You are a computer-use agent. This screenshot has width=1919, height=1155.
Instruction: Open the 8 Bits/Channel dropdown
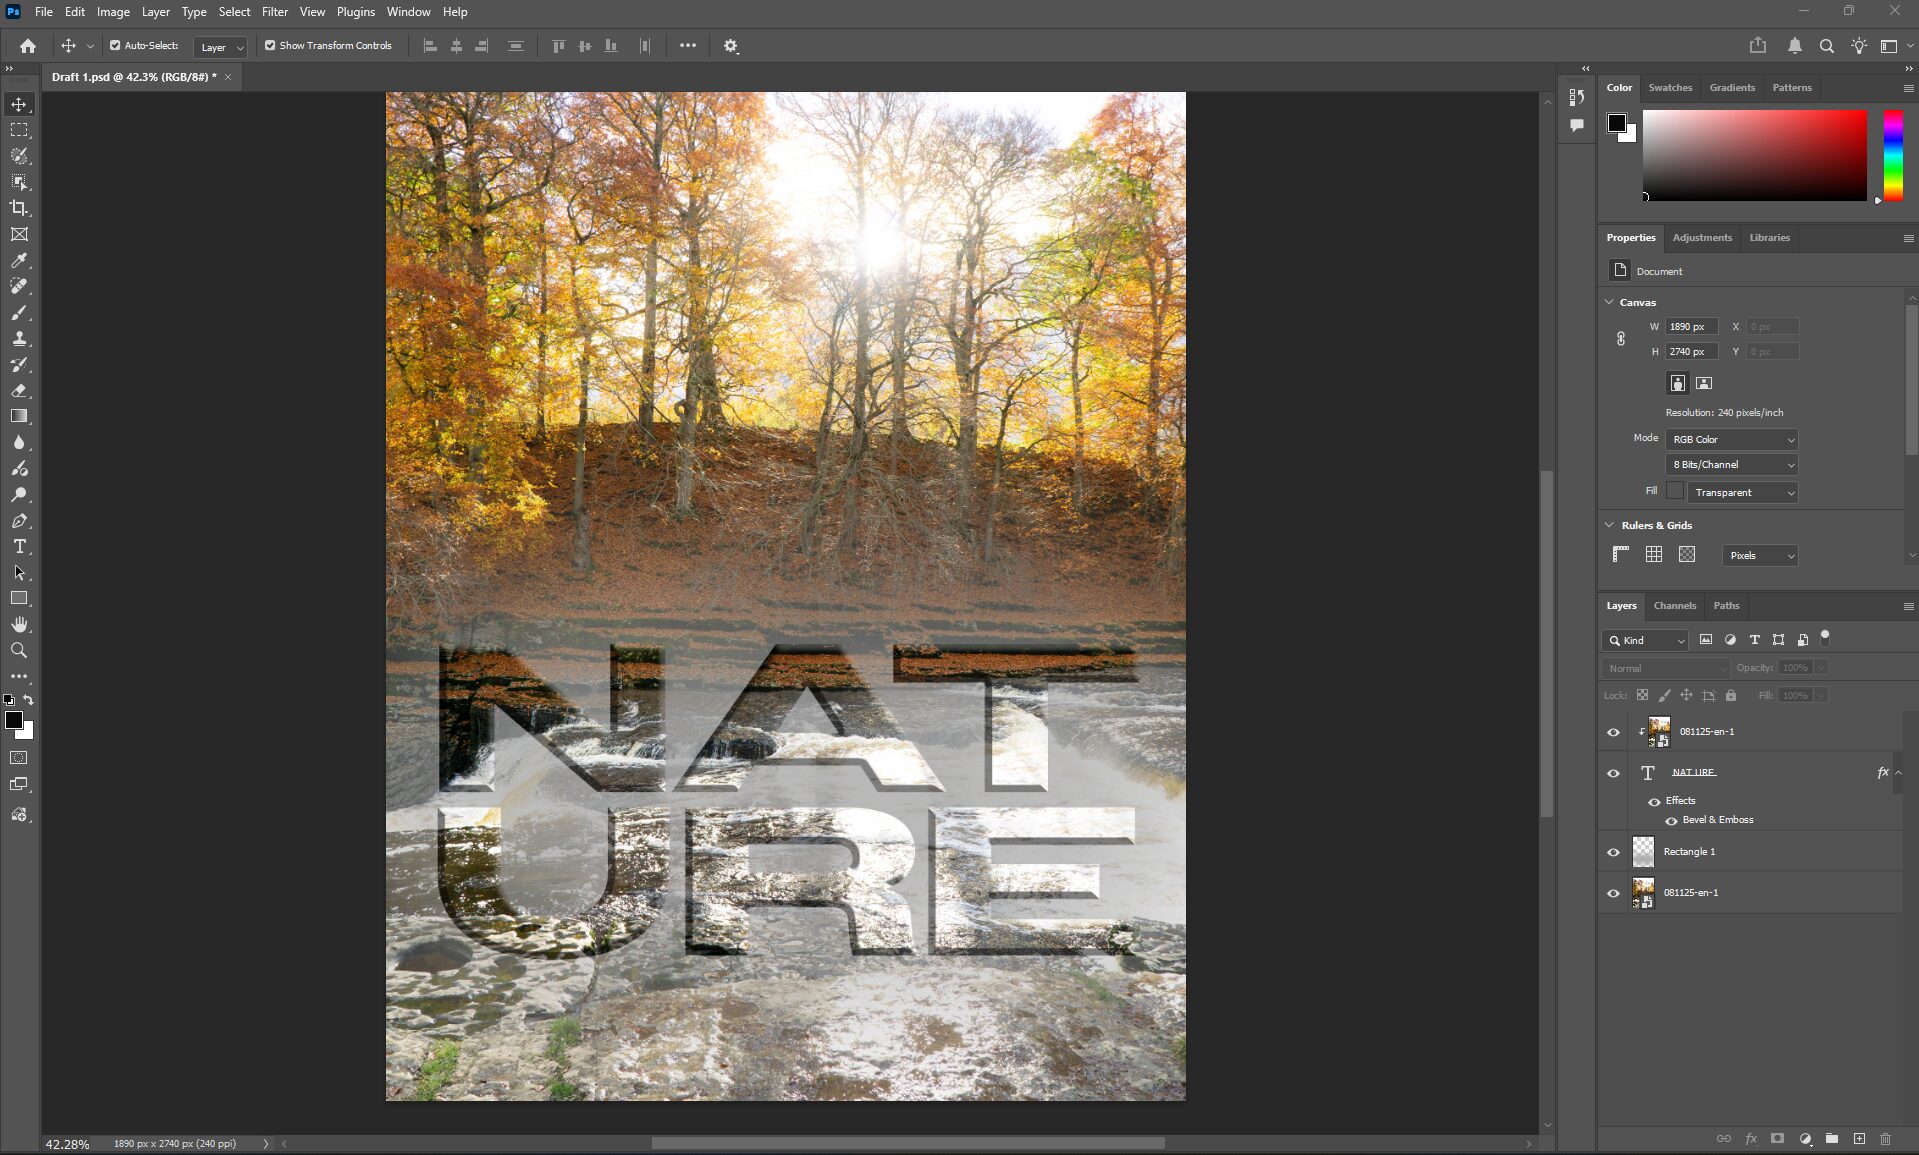[1732, 464]
